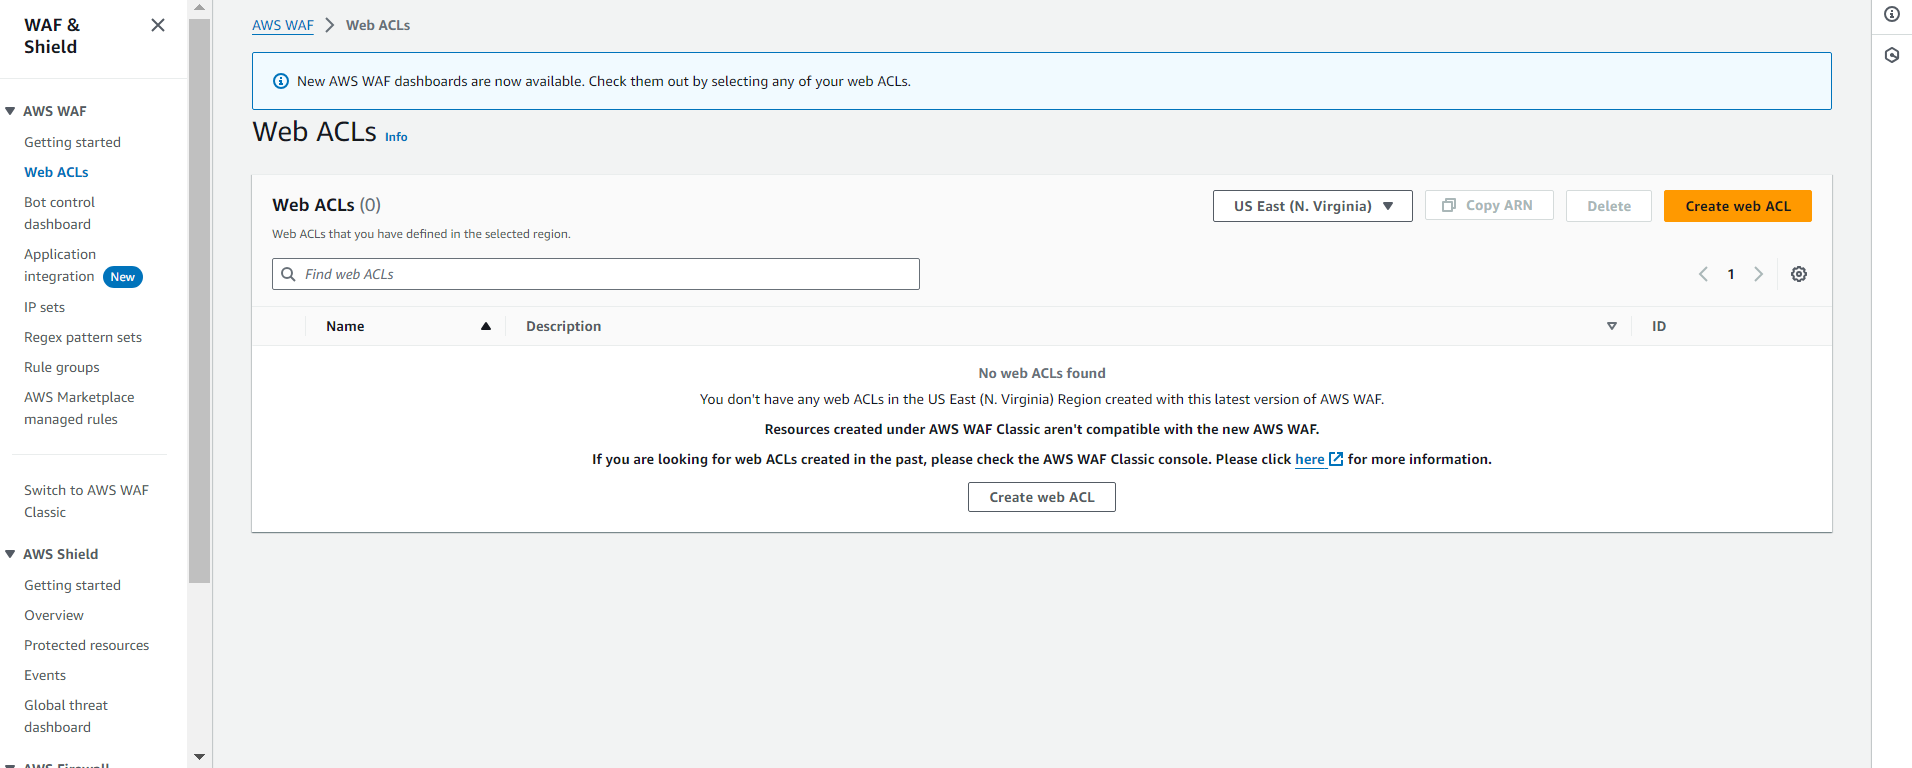Select Web ACLs in the sidebar
The image size is (1912, 768).
[56, 172]
